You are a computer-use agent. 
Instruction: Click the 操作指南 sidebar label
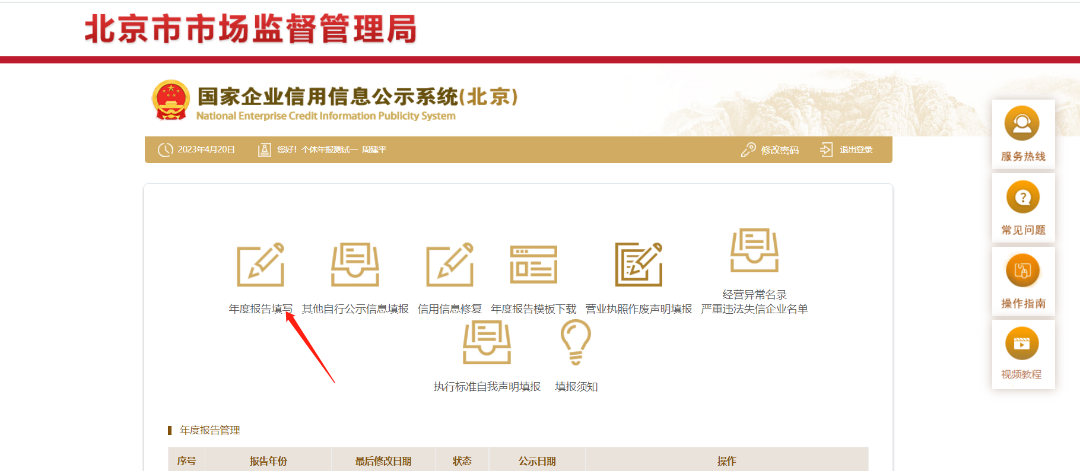point(1023,303)
